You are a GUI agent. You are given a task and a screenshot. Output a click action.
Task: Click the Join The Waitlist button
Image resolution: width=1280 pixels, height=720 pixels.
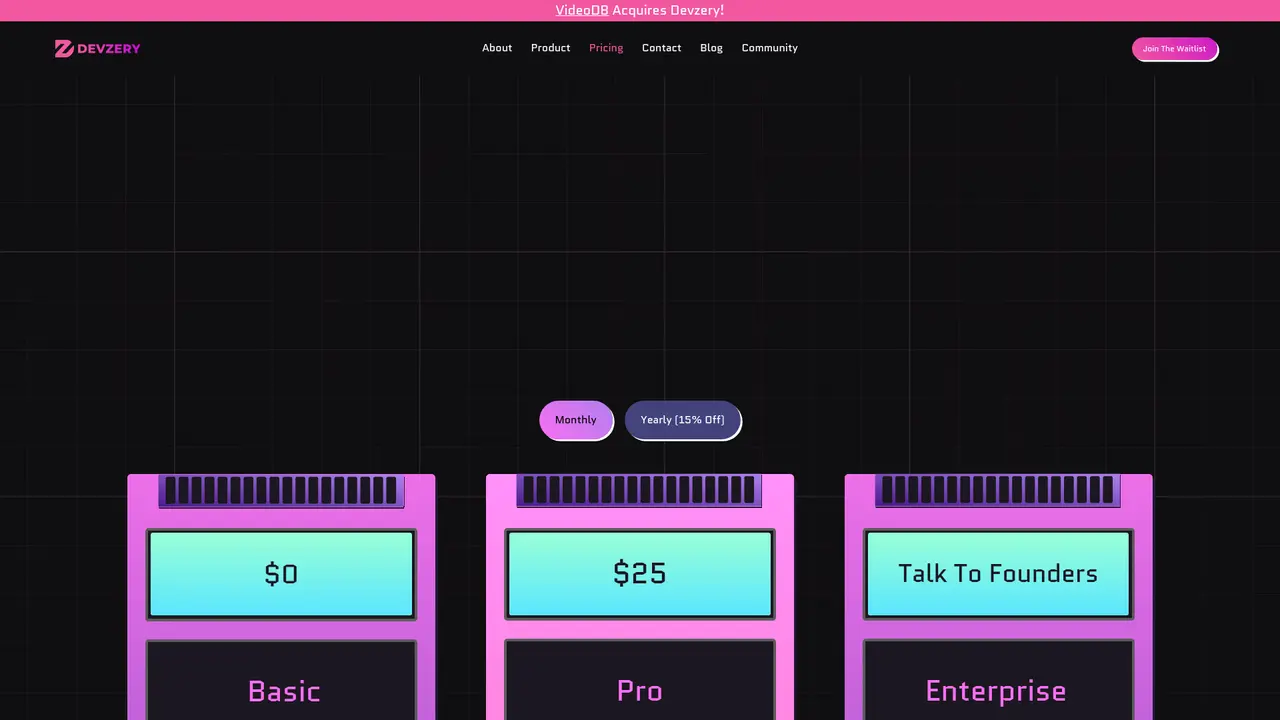(x=1175, y=49)
